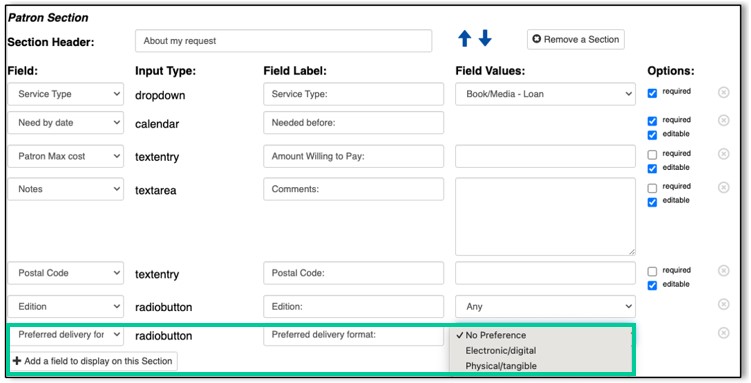Select Physical/tangible option
This screenshot has width=751, height=383.
541,366
